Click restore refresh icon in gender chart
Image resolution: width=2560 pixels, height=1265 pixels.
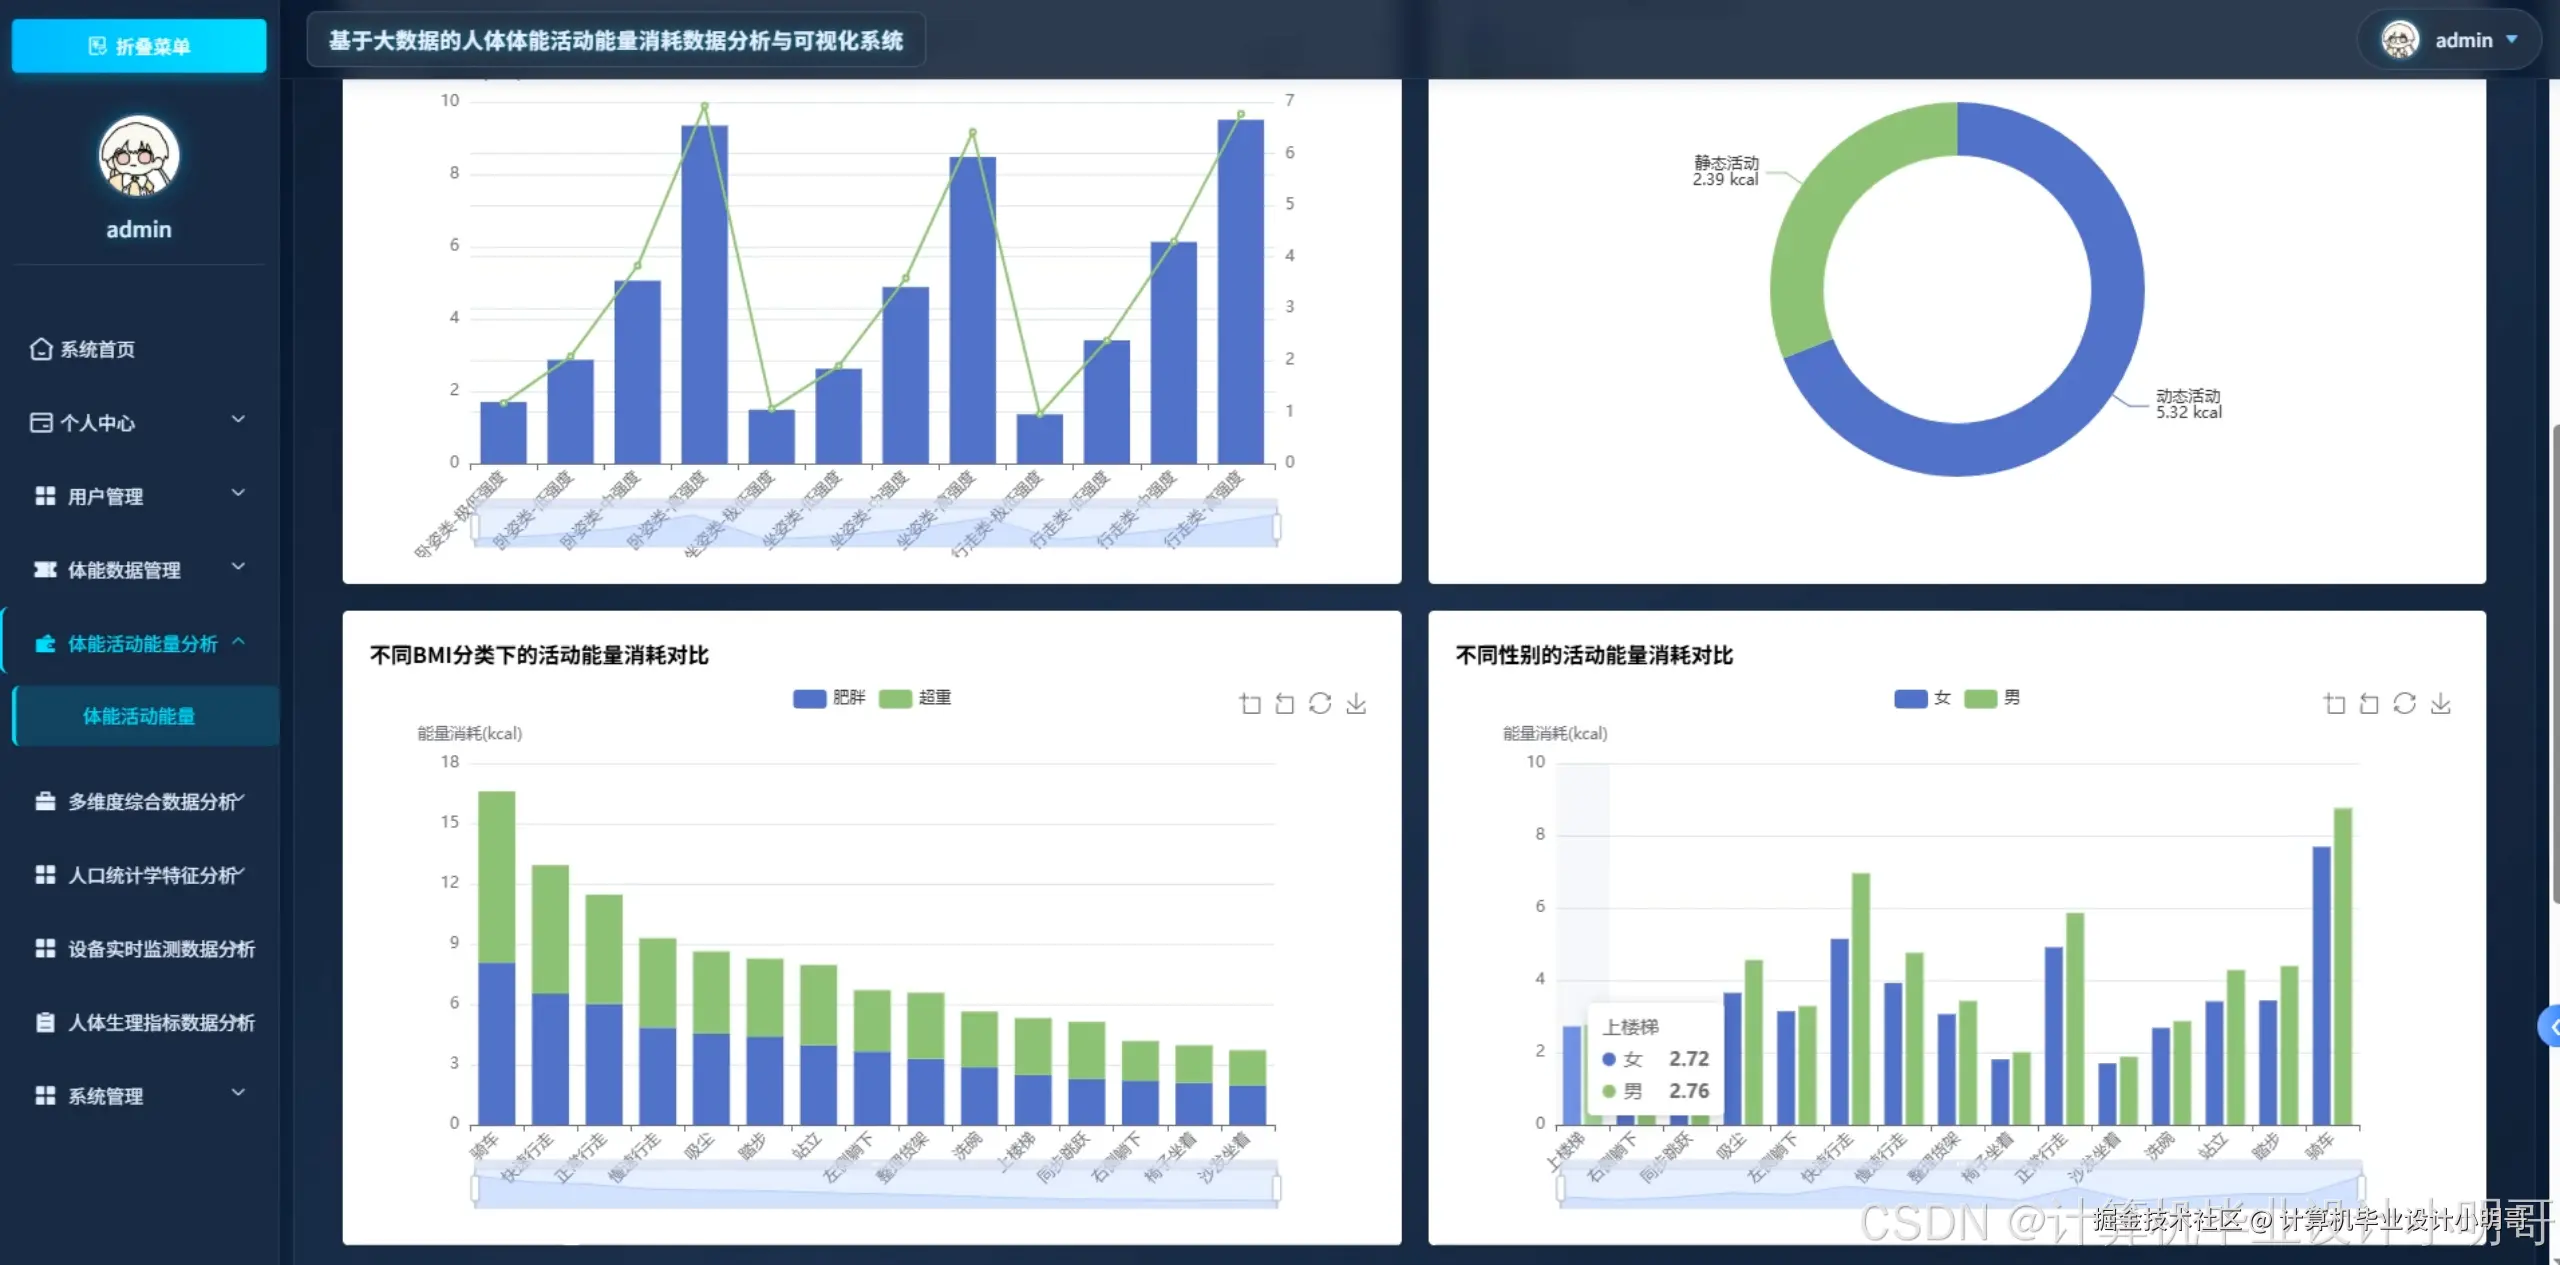point(2405,704)
